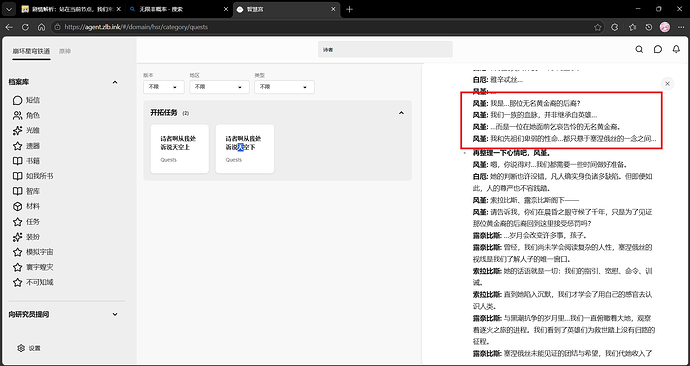690x366 pixels.
Task: Go back in browser history
Action: tap(9, 27)
